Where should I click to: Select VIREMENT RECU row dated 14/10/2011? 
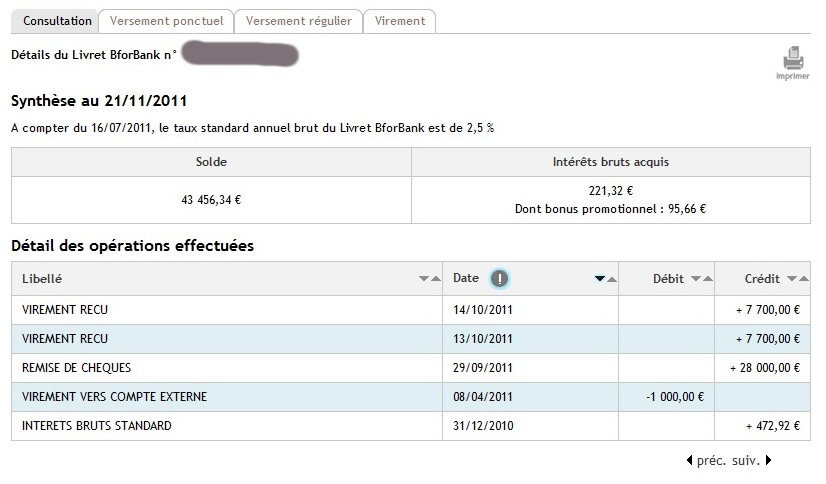pos(411,310)
